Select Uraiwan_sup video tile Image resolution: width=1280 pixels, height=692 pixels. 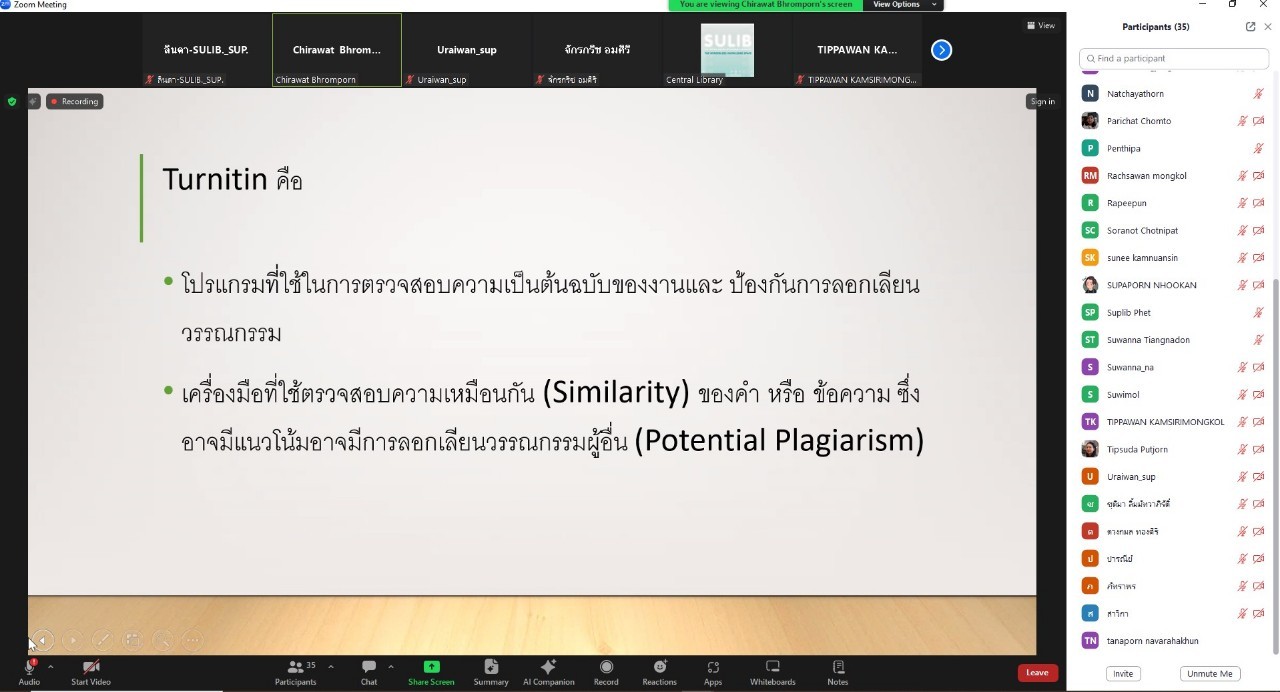(467, 50)
